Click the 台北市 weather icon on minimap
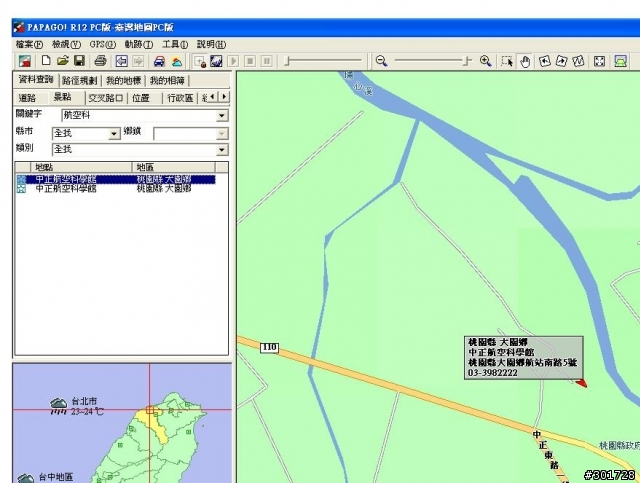This screenshot has height=483, width=640. point(59,406)
